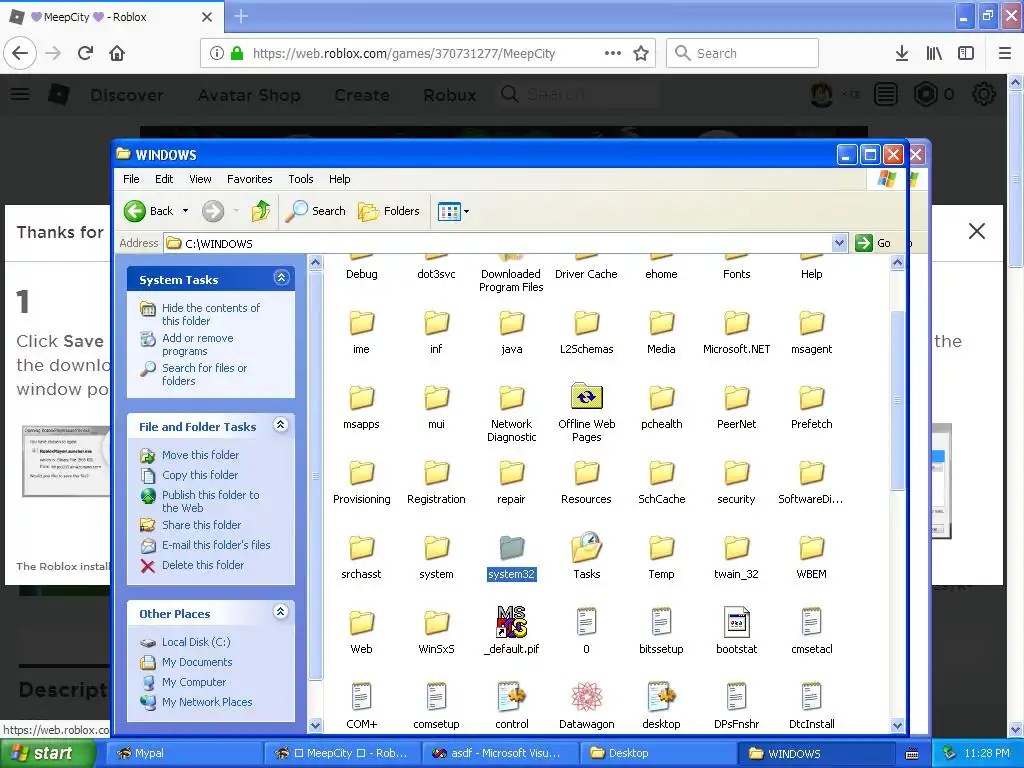The image size is (1024, 768).
Task: Open the View menu
Action: tap(200, 179)
